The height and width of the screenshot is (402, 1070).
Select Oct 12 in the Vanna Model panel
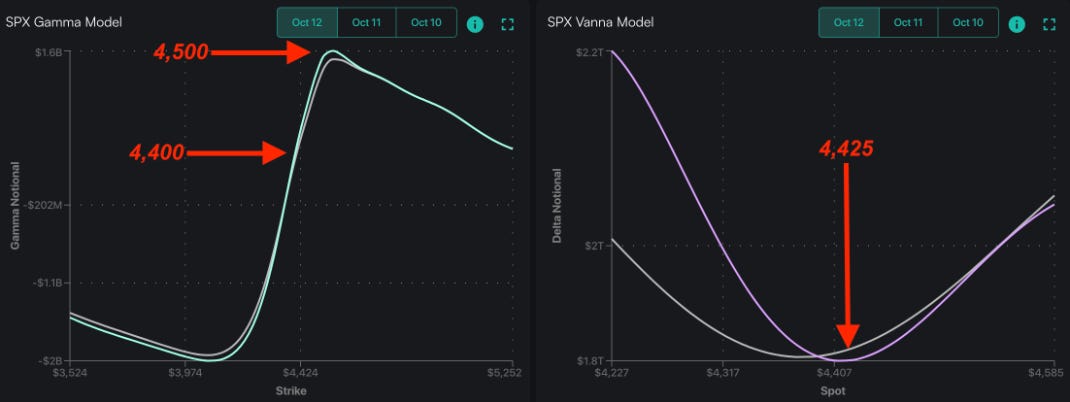tap(849, 22)
